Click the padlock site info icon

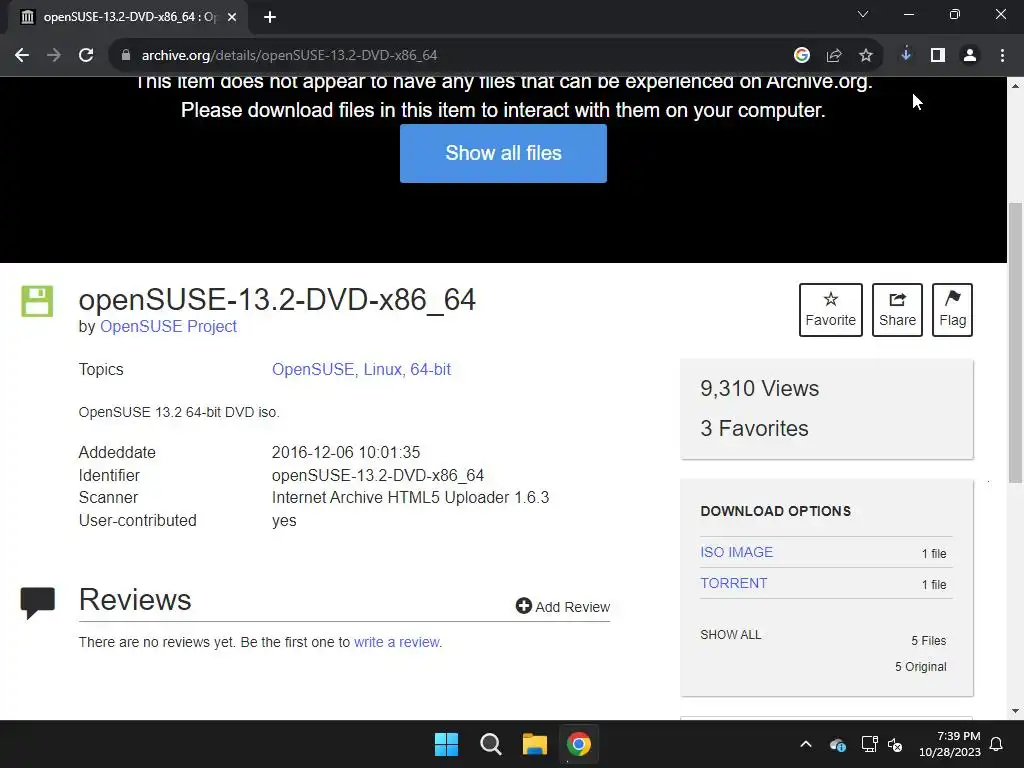pos(126,56)
